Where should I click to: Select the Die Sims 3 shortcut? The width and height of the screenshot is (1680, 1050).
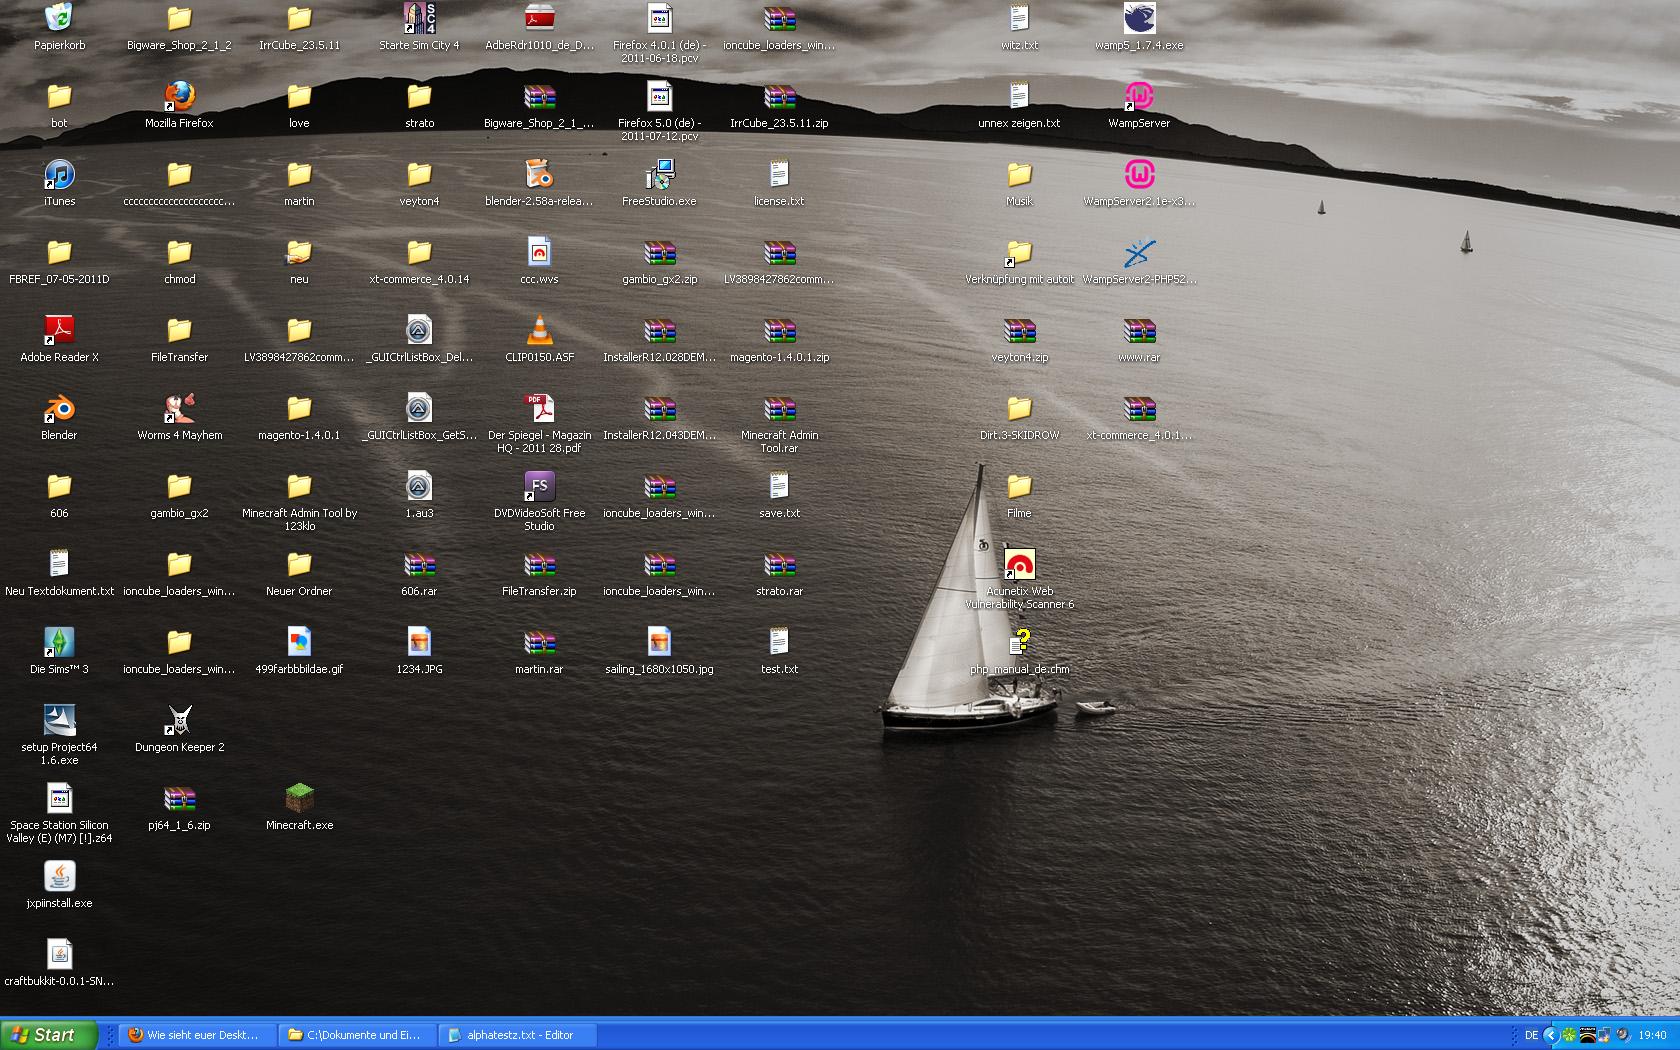59,643
